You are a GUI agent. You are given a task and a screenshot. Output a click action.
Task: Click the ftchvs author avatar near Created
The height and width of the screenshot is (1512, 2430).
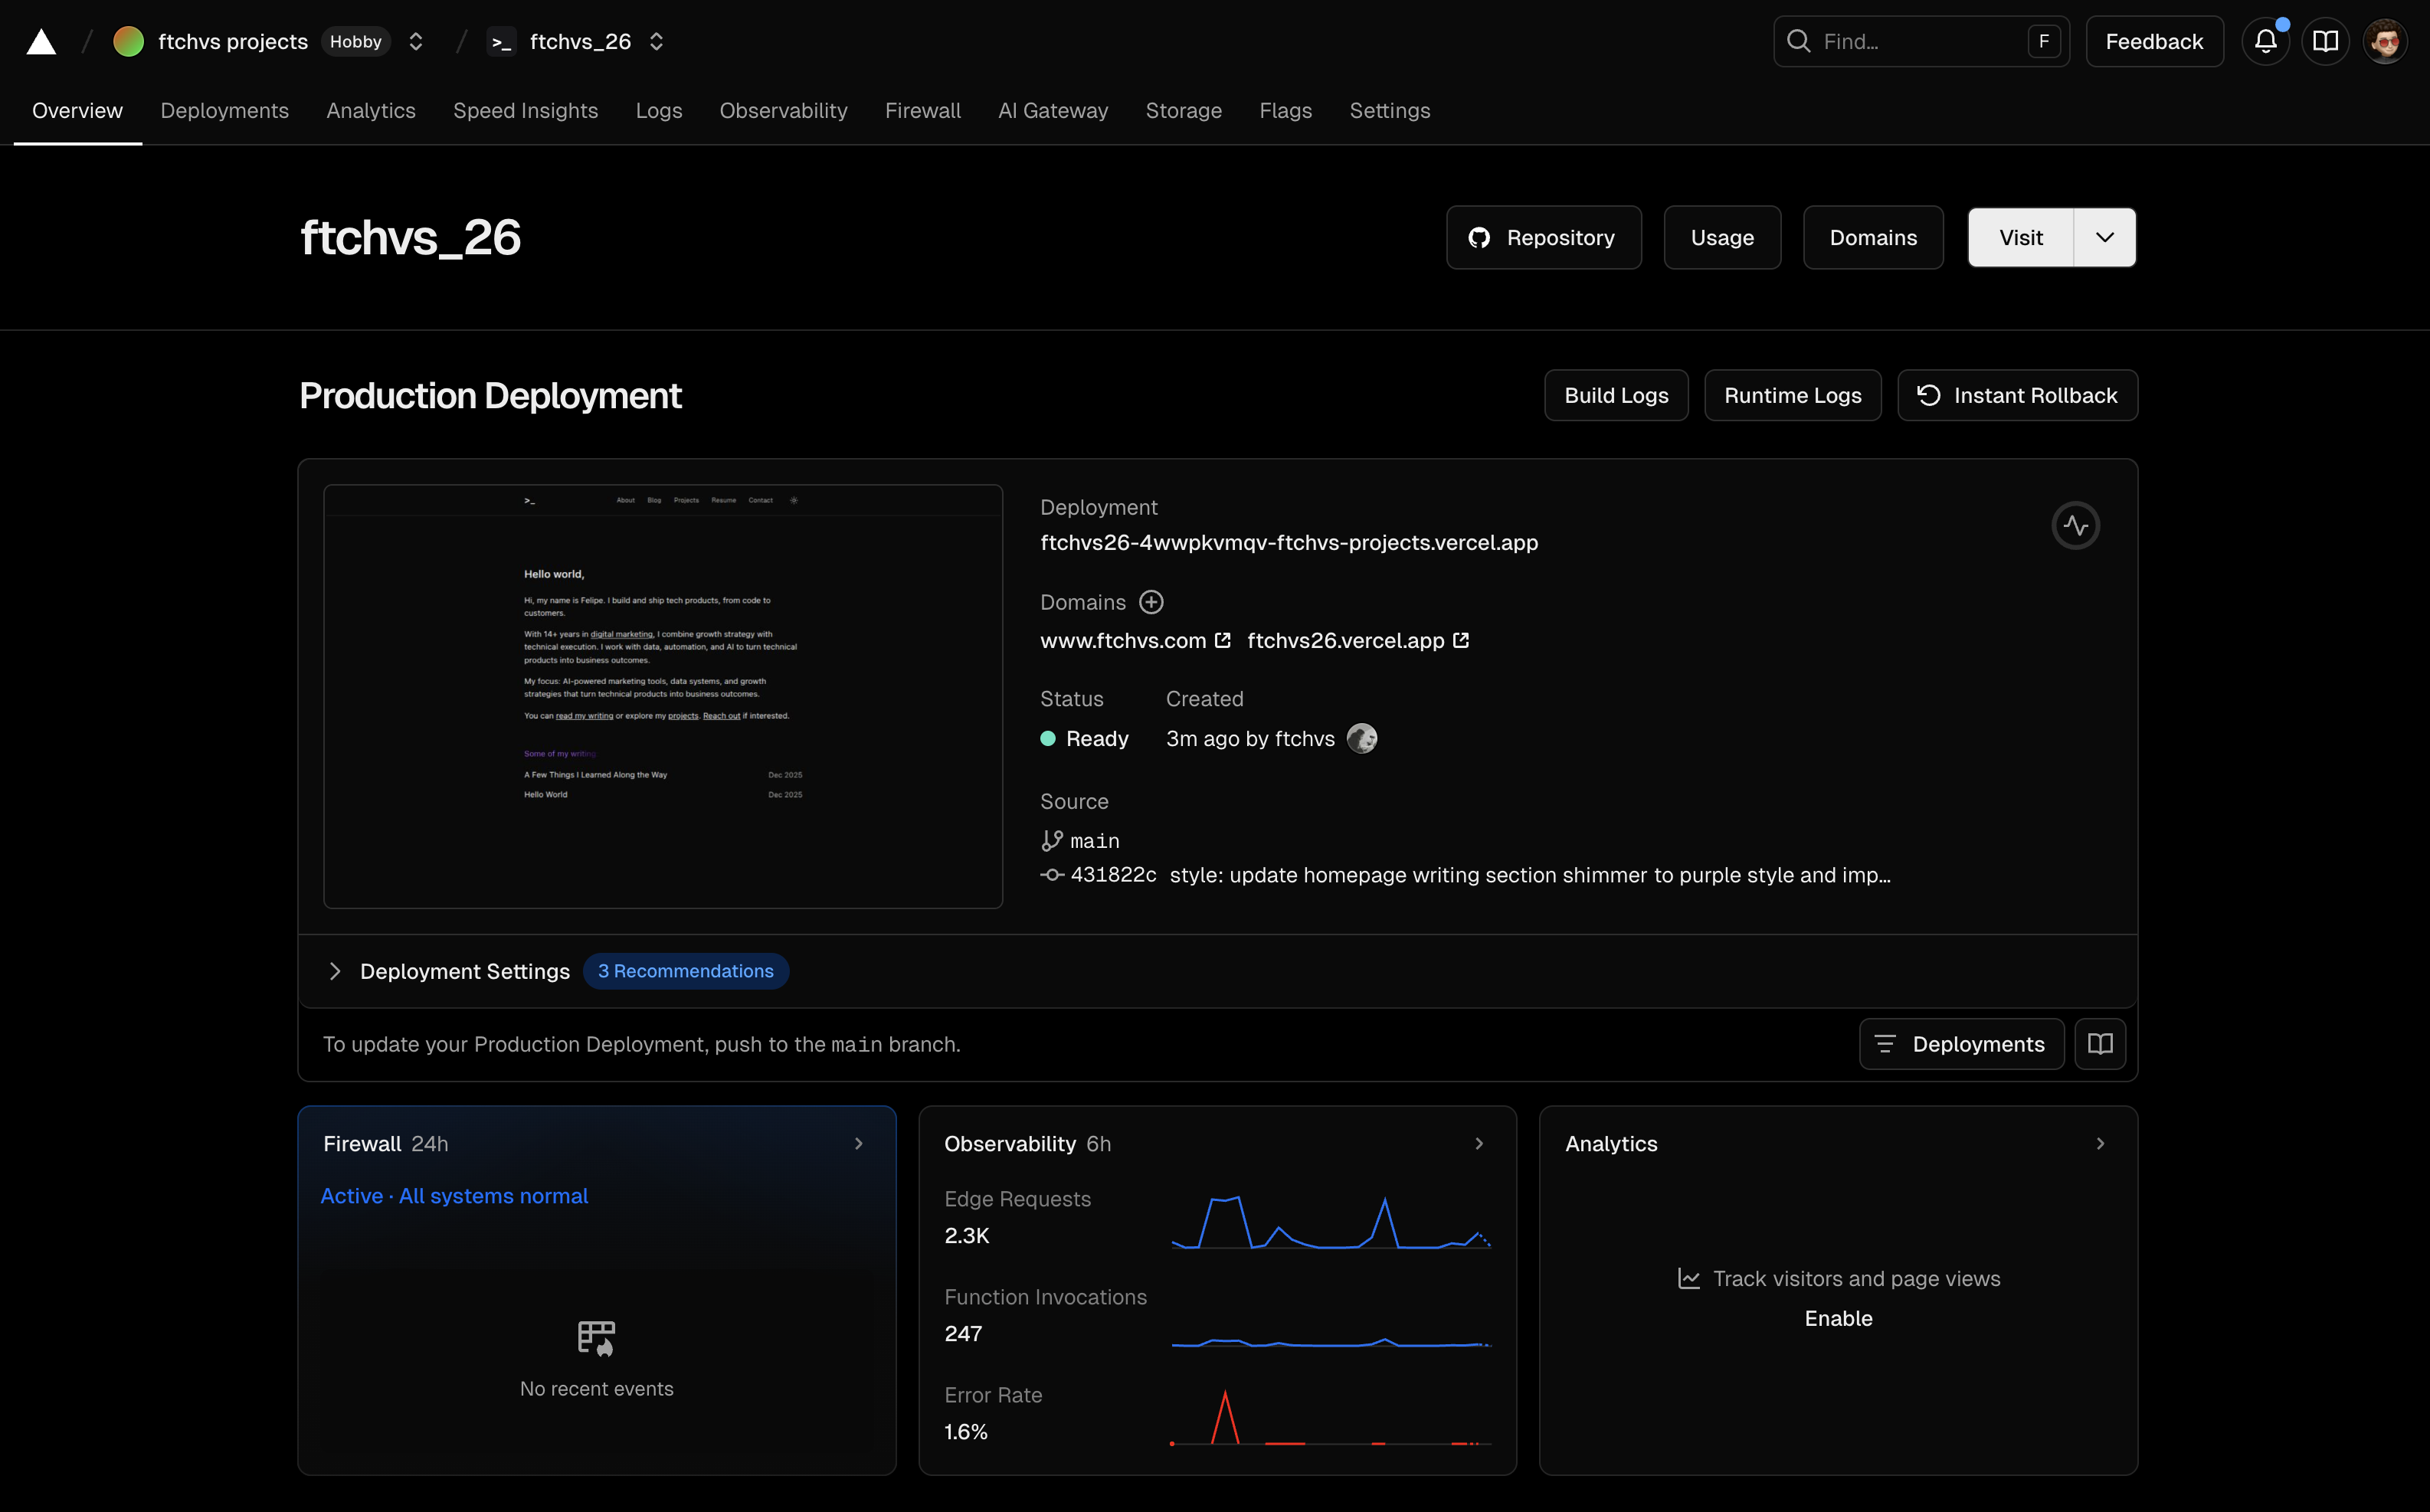(x=1361, y=738)
